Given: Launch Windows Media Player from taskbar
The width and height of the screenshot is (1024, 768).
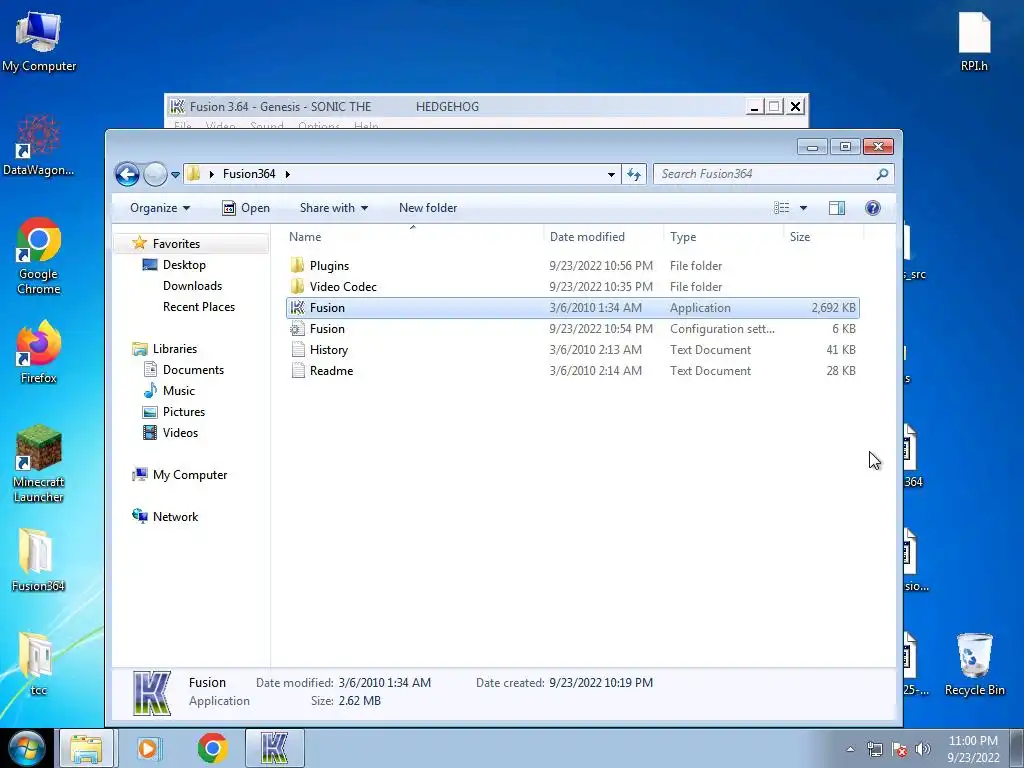Looking at the screenshot, I should point(149,748).
